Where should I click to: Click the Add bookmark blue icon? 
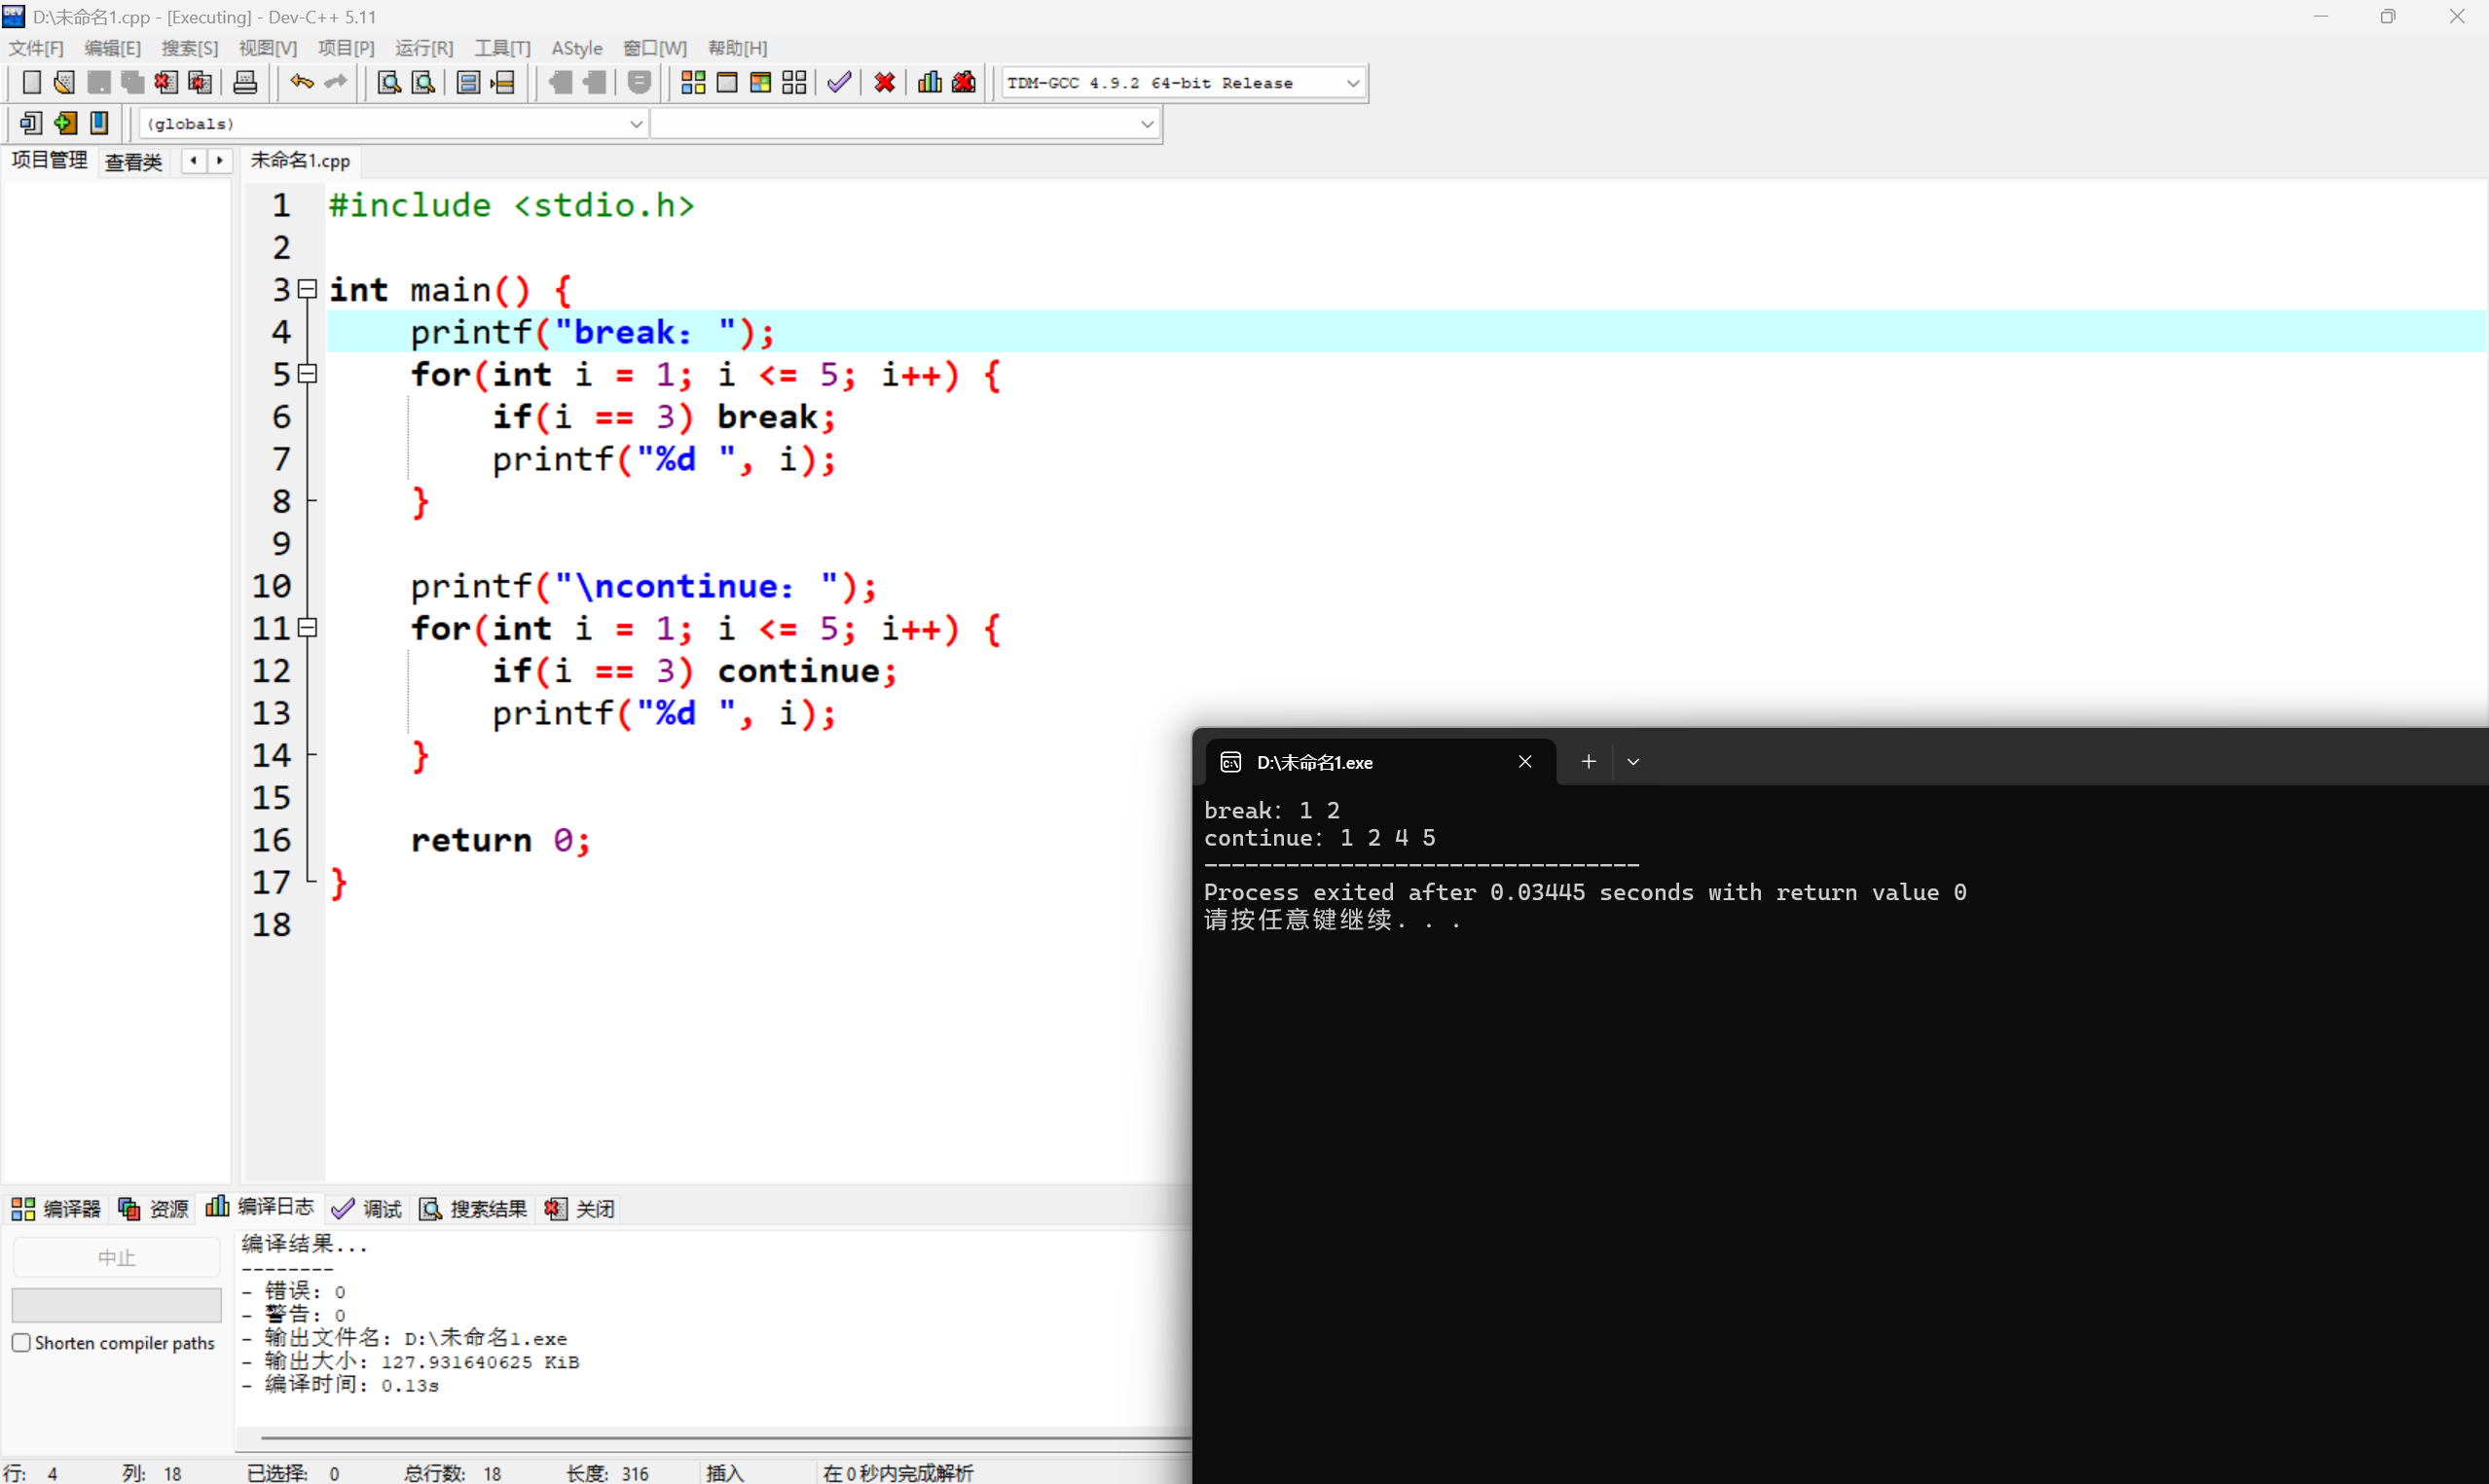click(99, 123)
